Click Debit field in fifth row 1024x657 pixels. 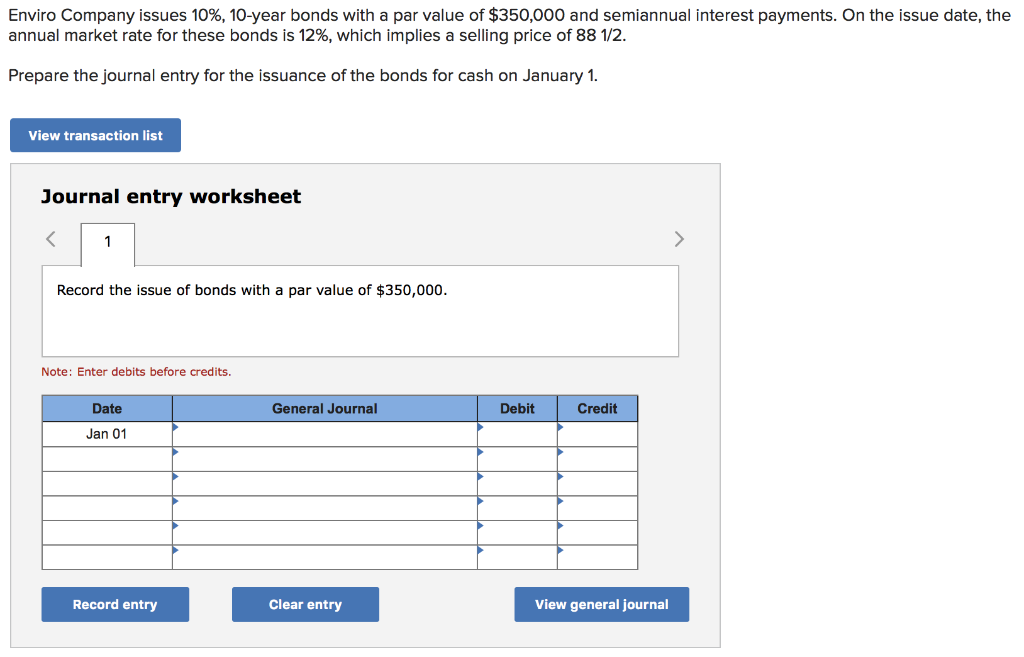(517, 533)
